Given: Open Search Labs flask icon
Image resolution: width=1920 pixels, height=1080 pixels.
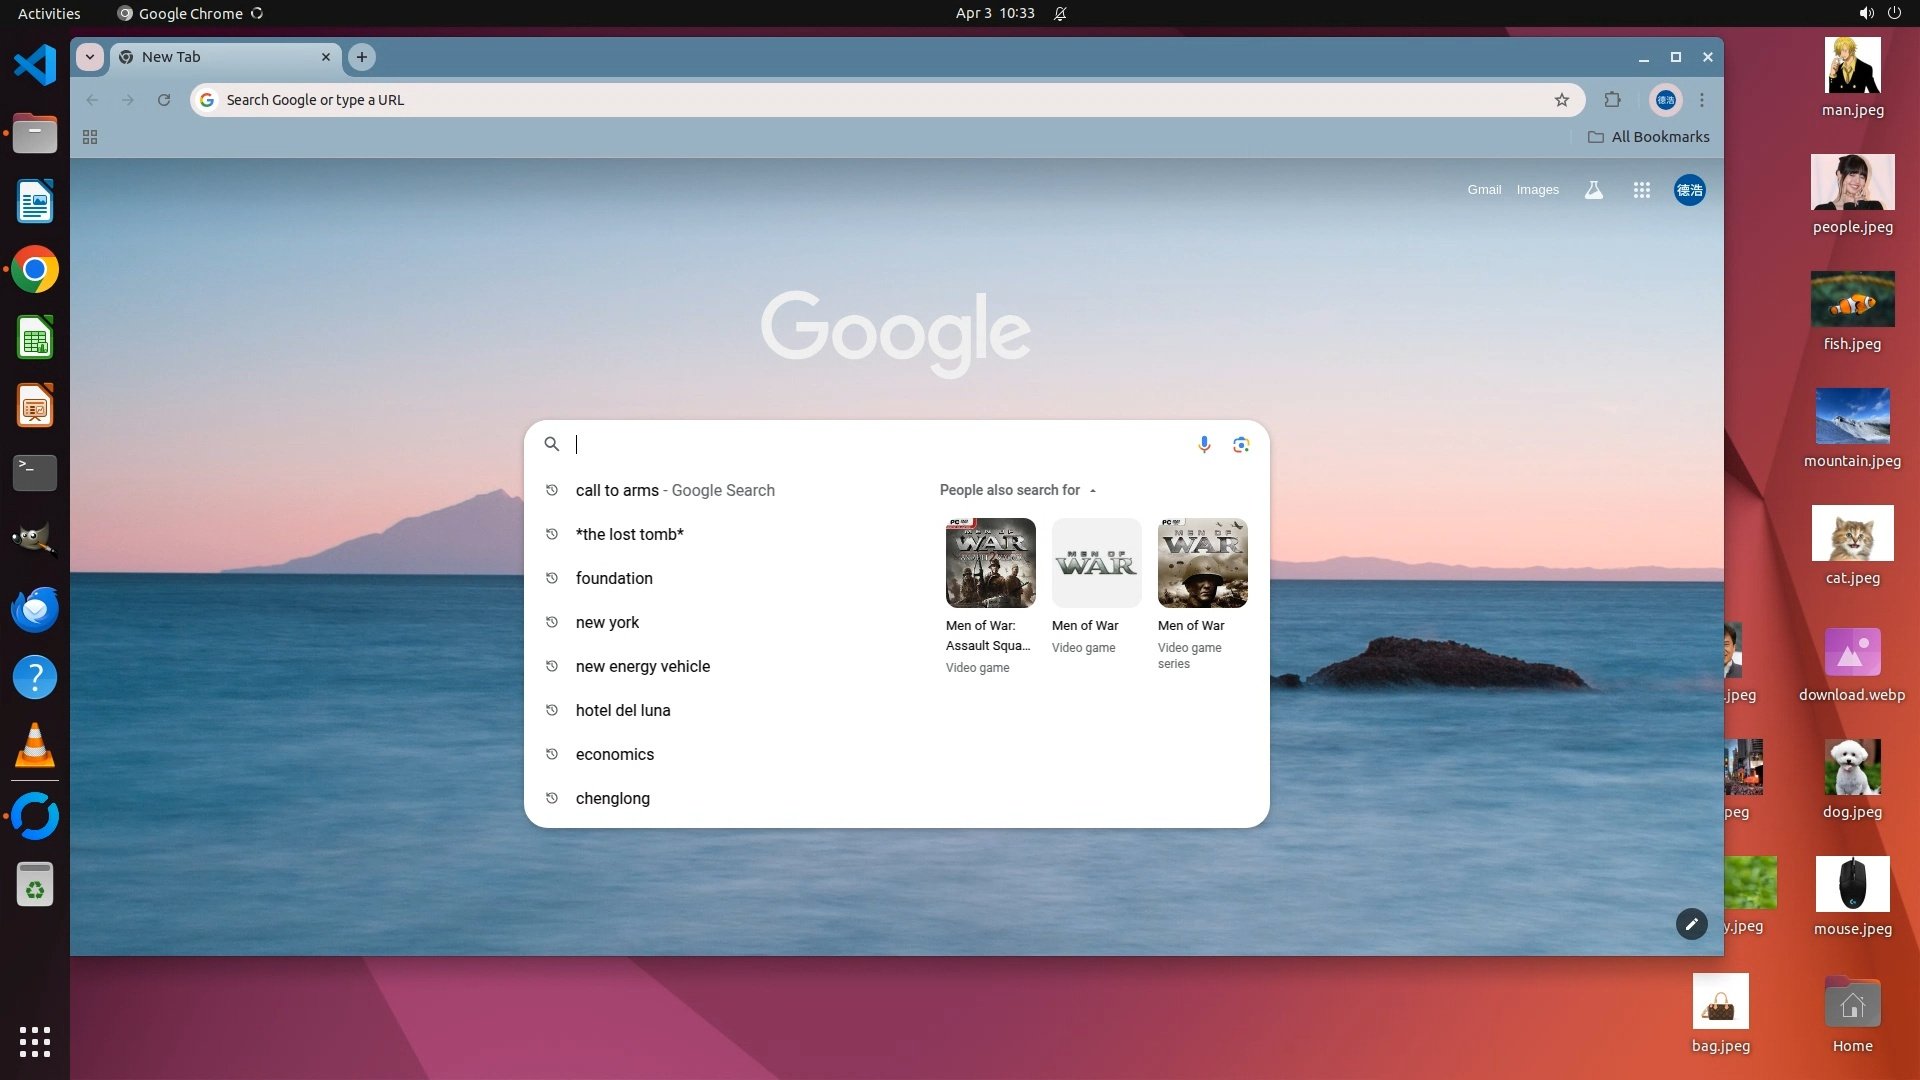Looking at the screenshot, I should (x=1594, y=190).
